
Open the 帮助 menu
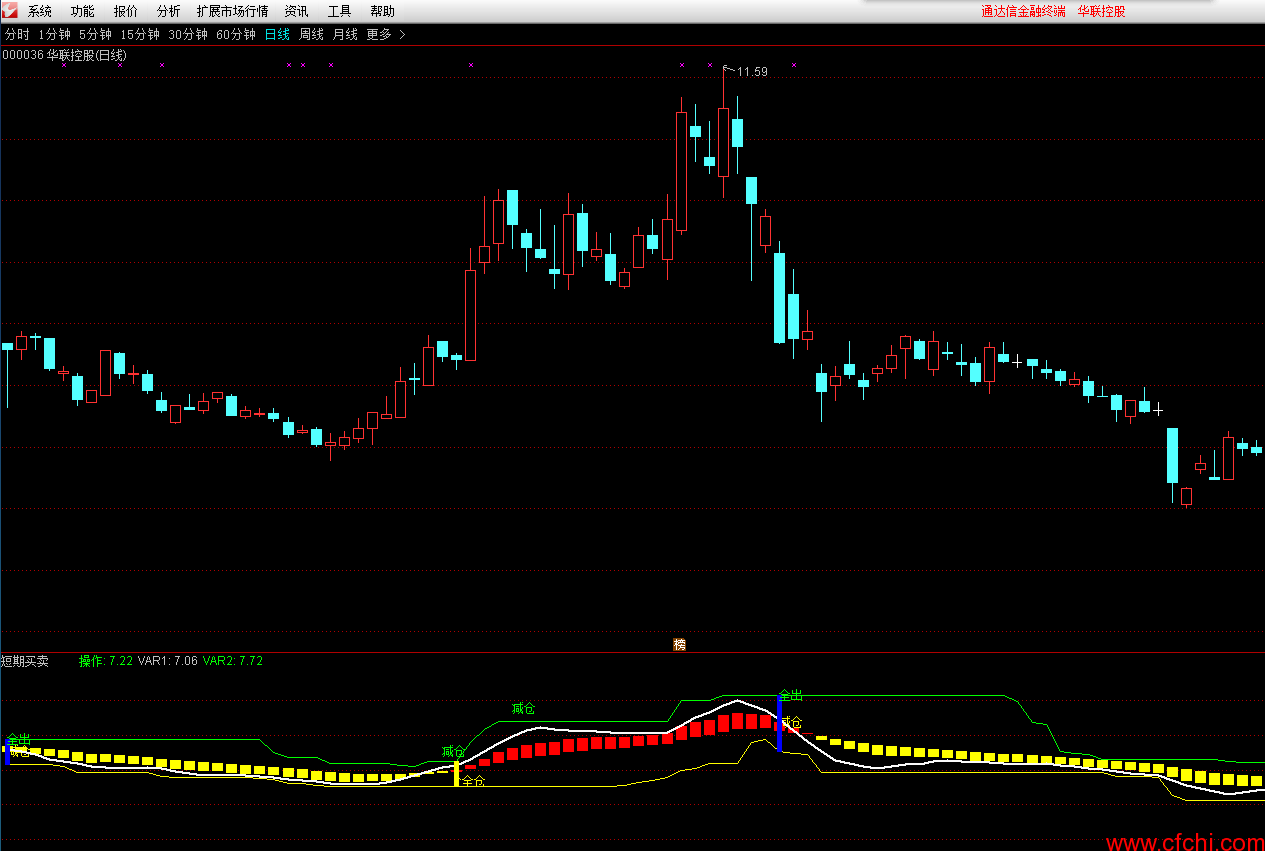(x=382, y=12)
